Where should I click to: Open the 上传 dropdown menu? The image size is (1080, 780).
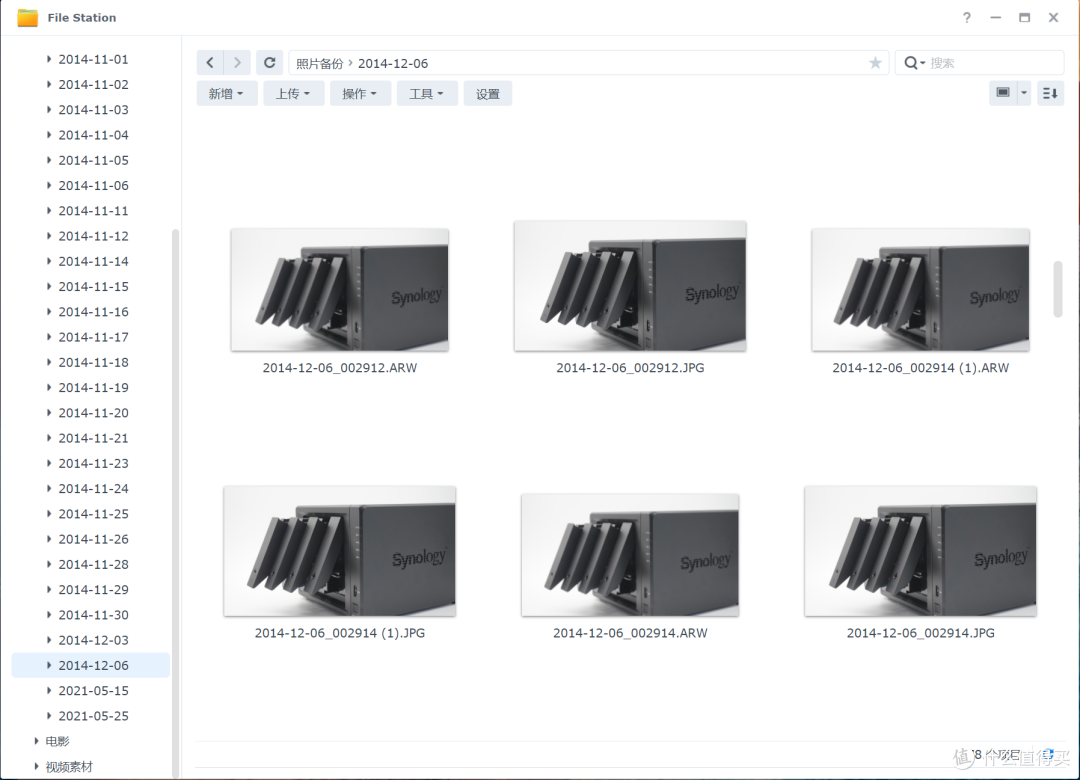(293, 94)
